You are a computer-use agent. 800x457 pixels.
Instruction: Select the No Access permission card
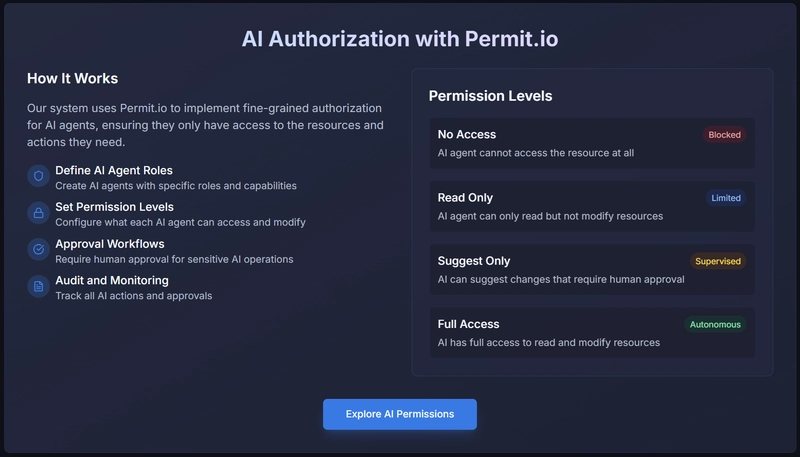coord(591,143)
